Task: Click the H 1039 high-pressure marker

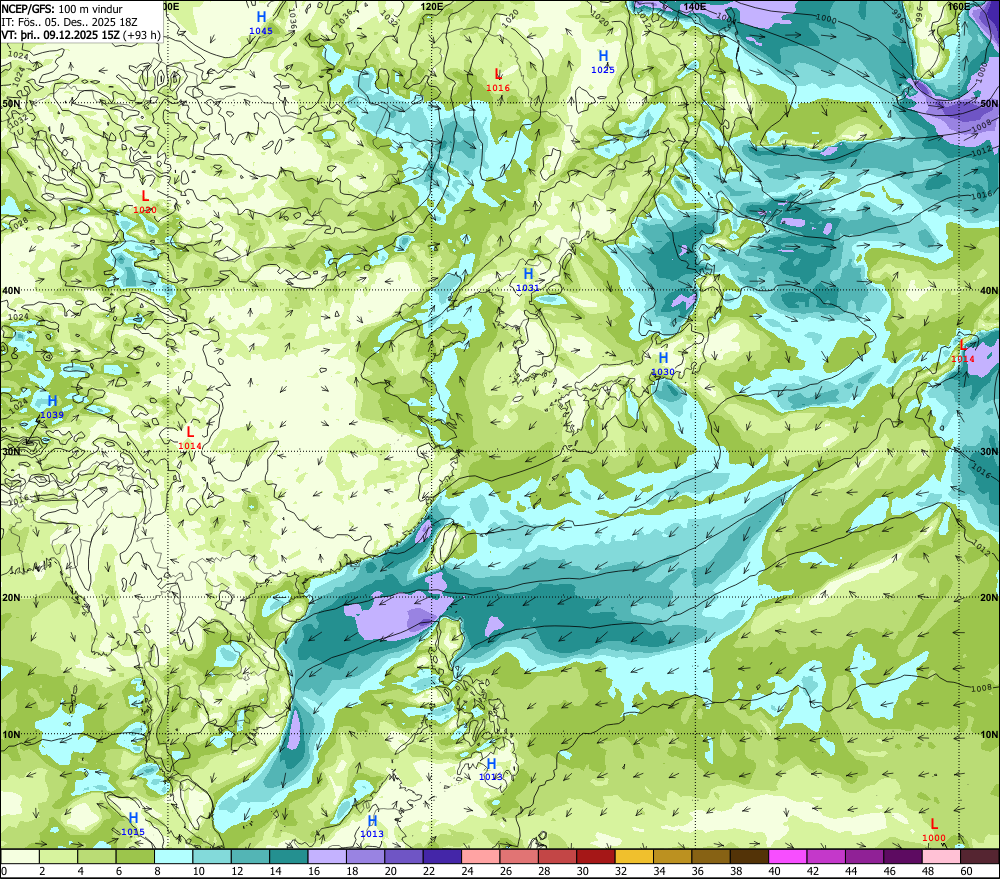Action: pyautogui.click(x=52, y=407)
